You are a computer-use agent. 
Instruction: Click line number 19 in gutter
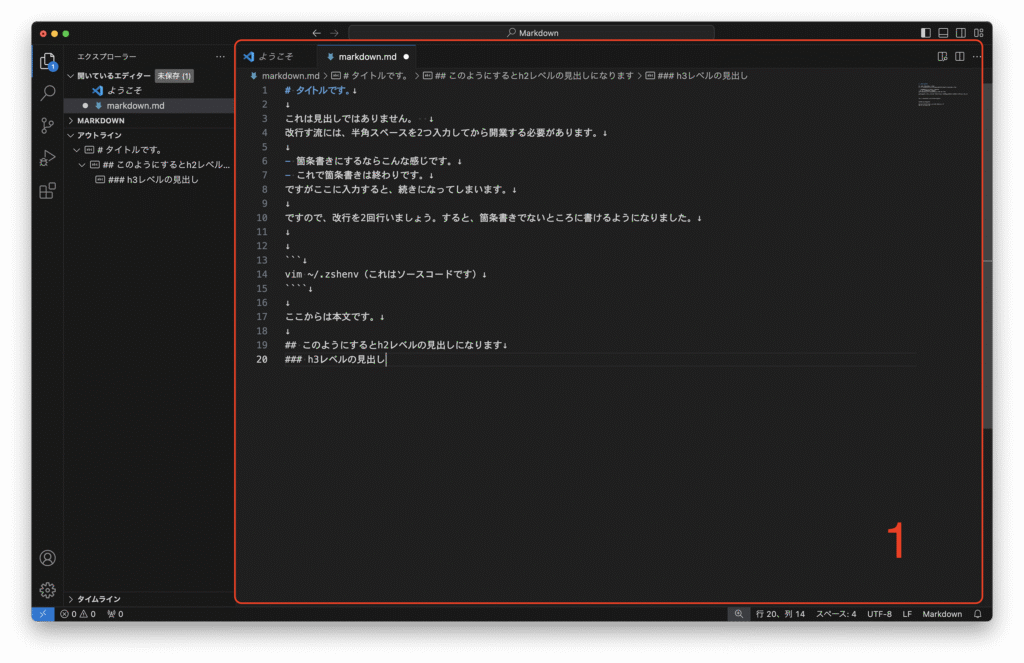tap(262, 345)
